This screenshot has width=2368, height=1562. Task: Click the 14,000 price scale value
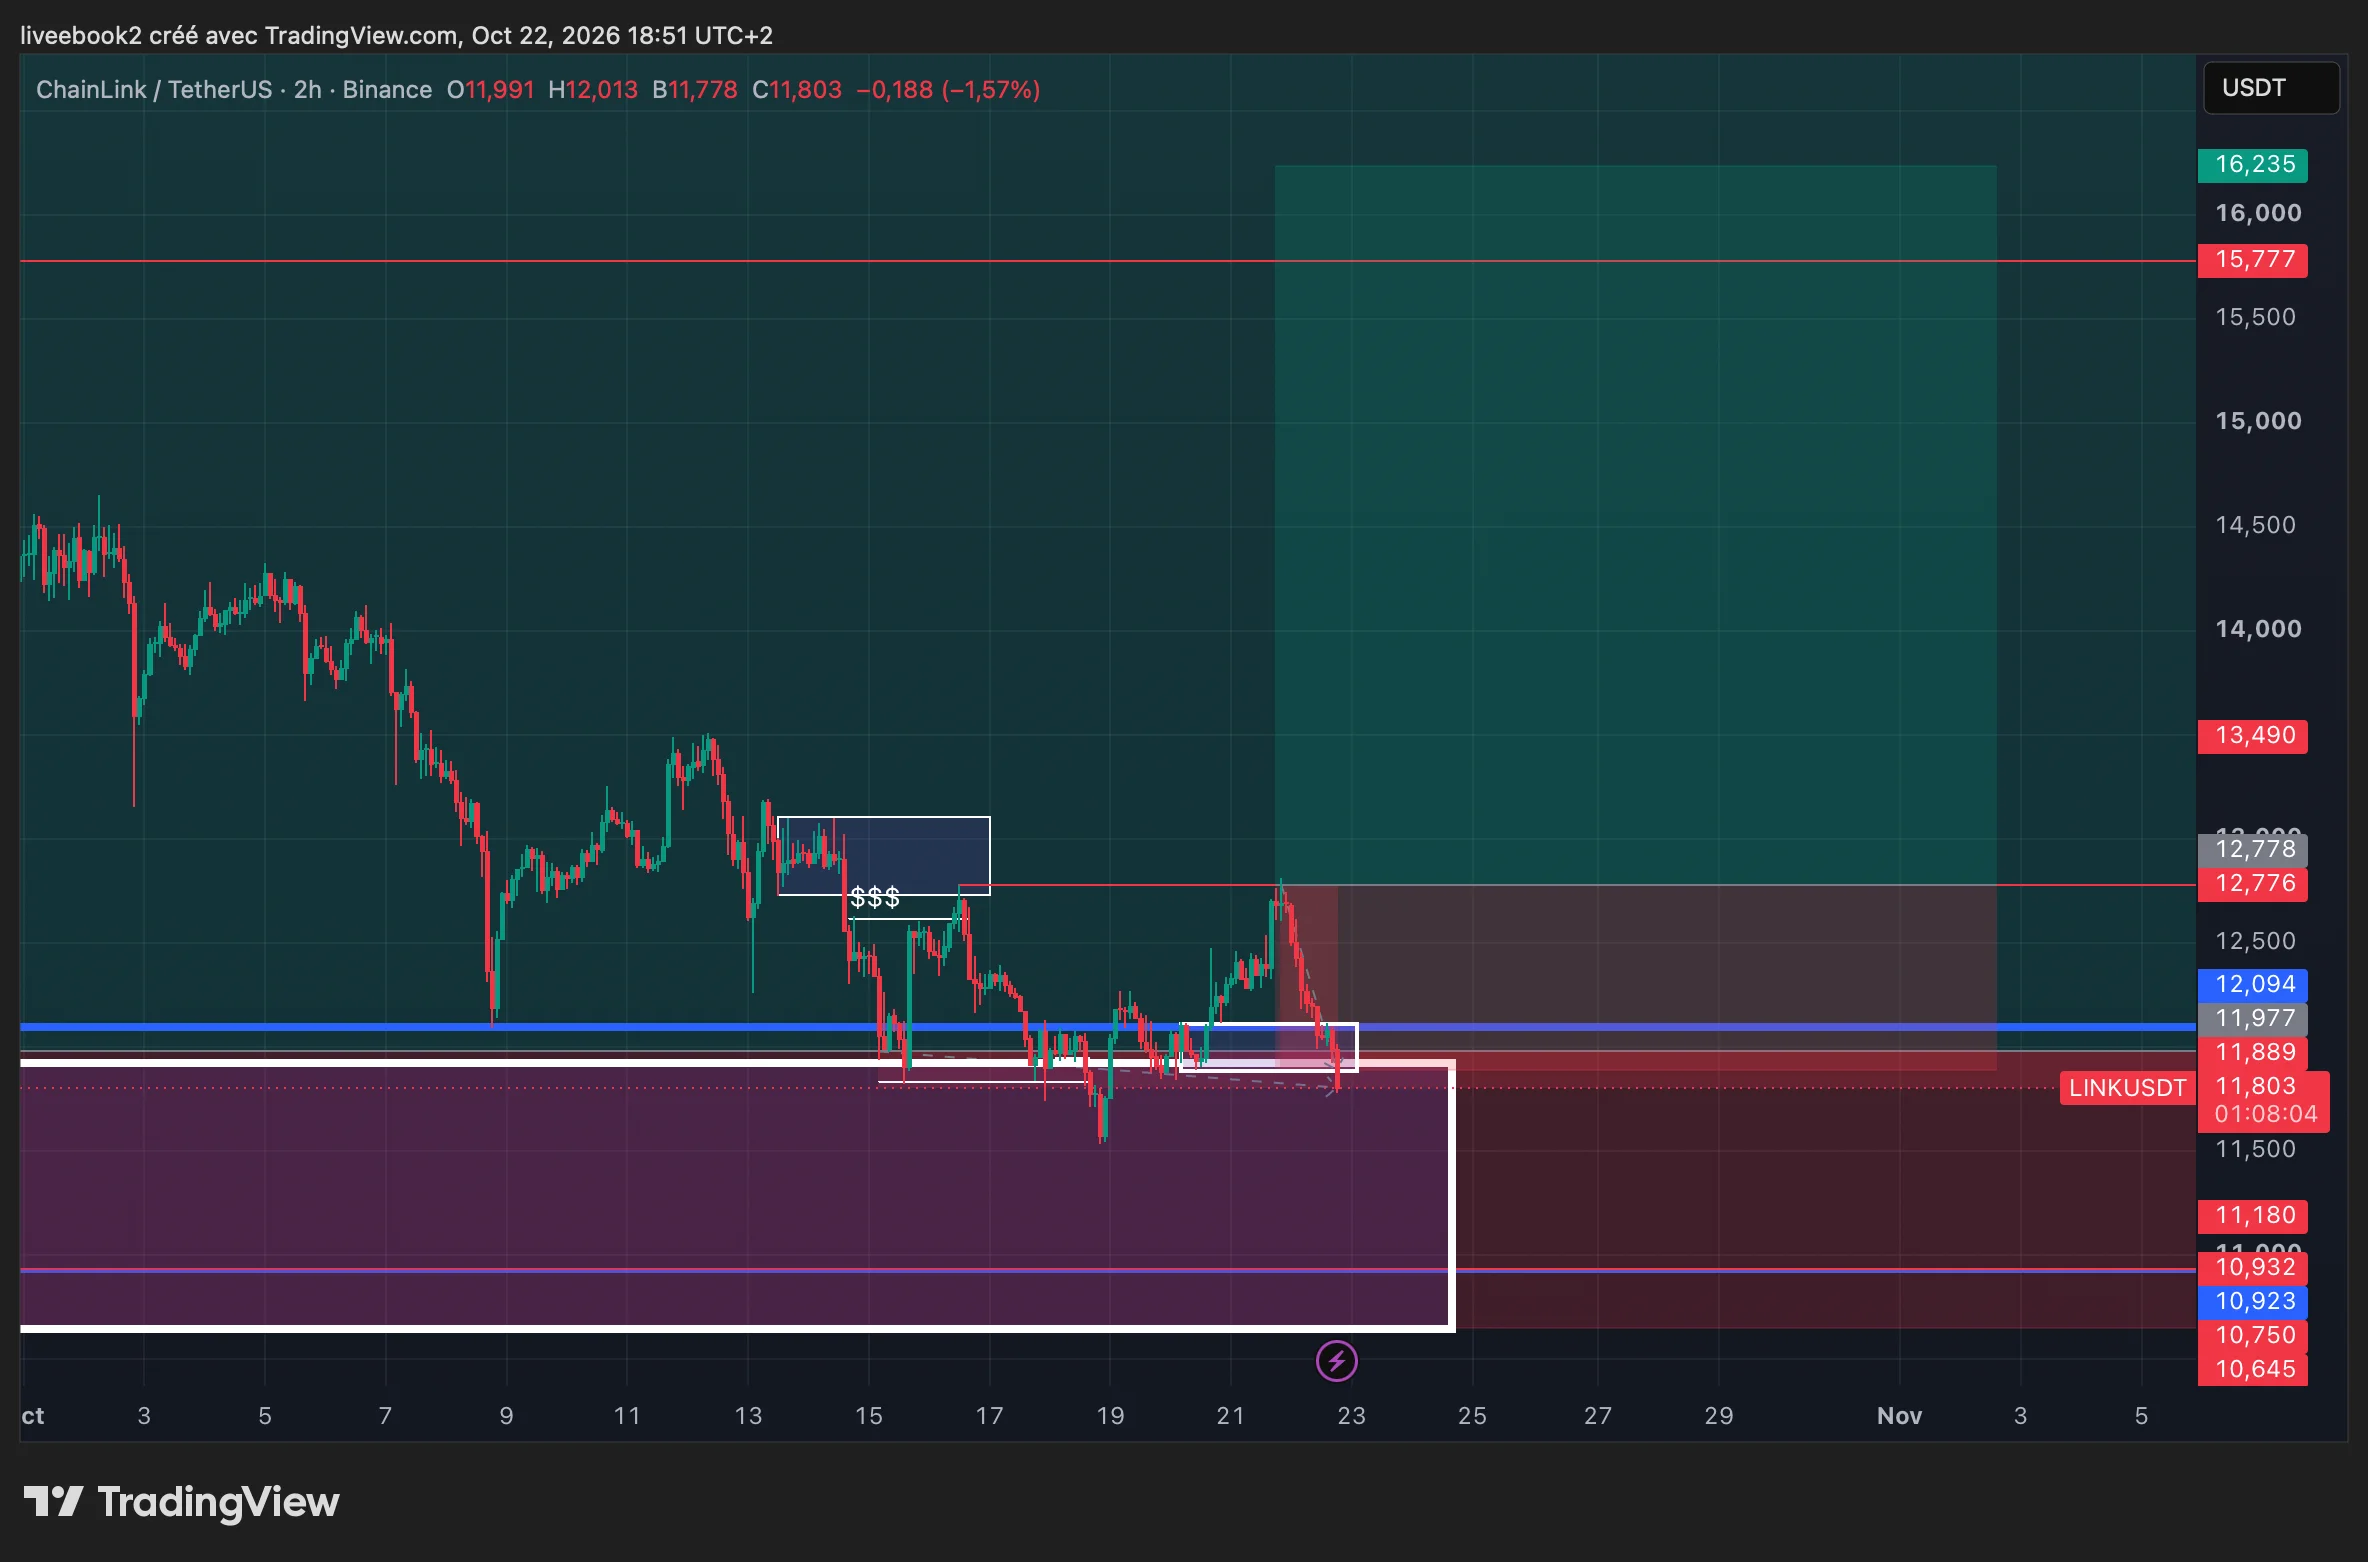[x=2258, y=629]
